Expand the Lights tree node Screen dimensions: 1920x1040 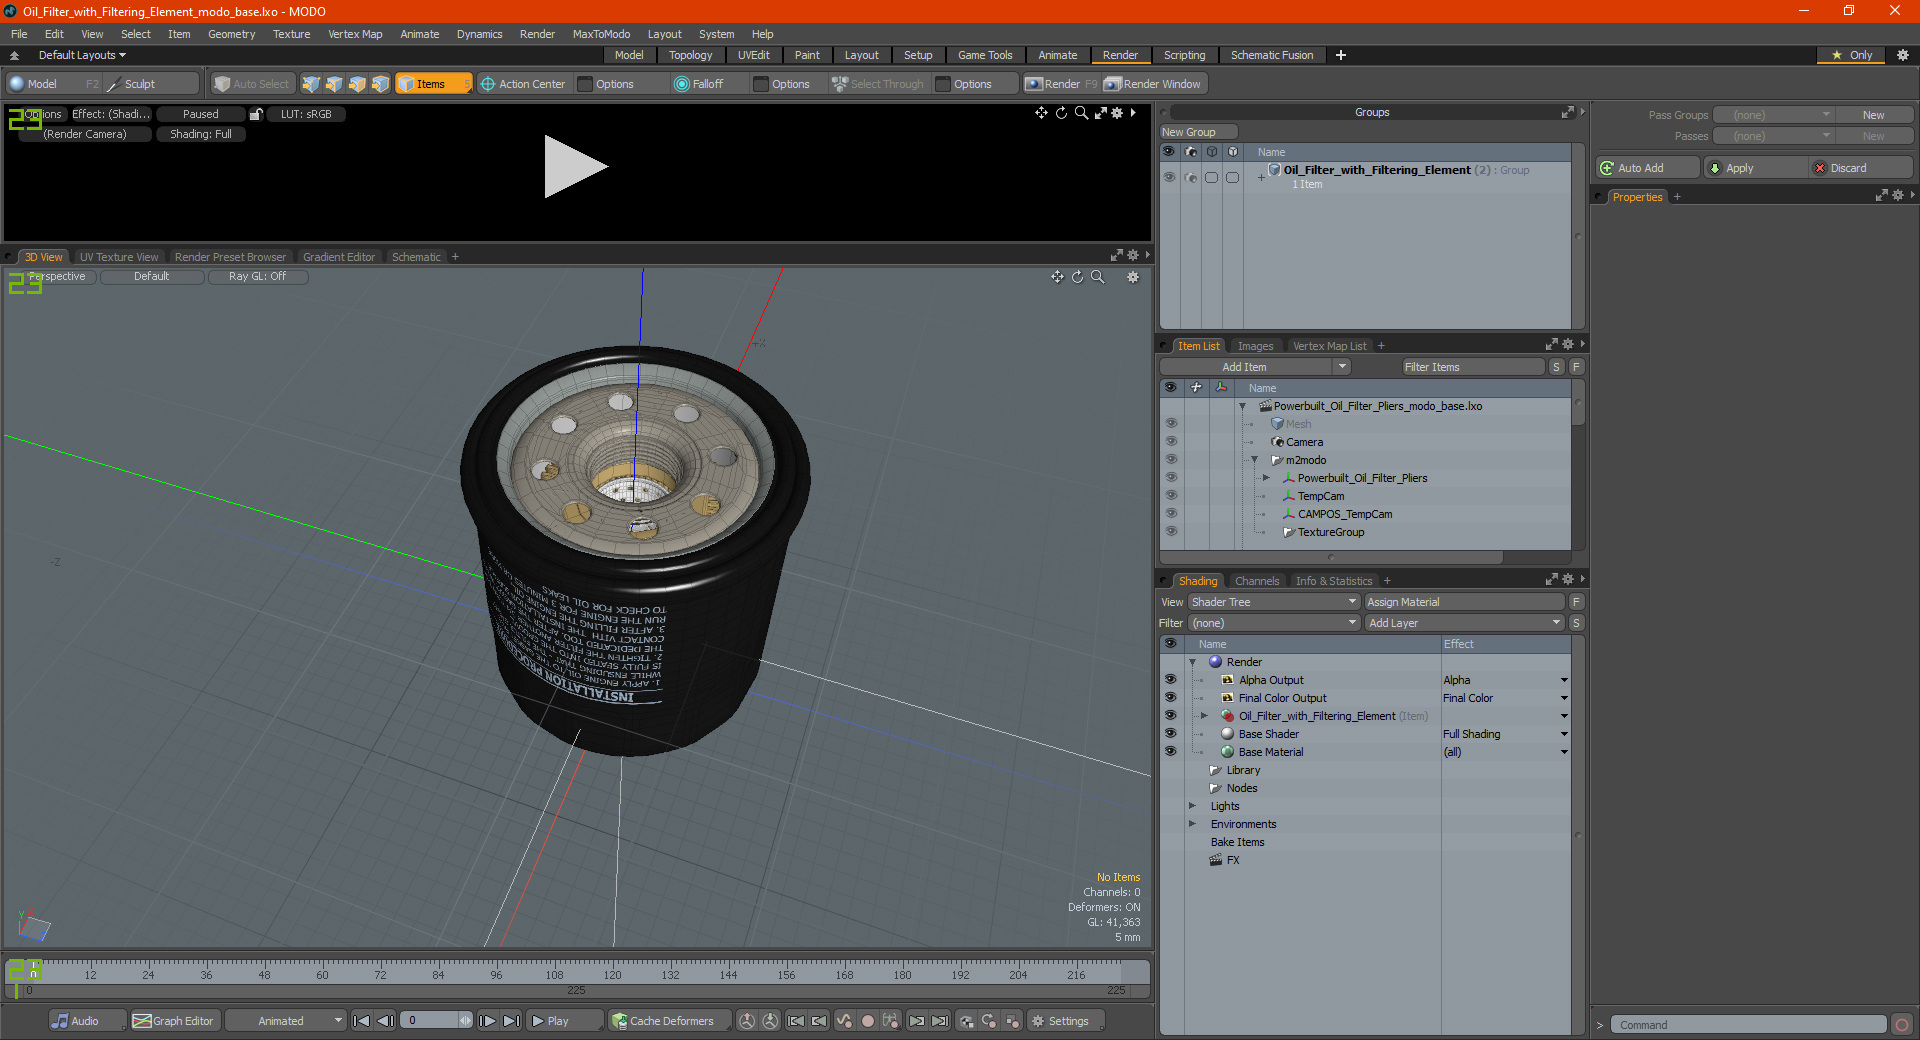click(1192, 806)
